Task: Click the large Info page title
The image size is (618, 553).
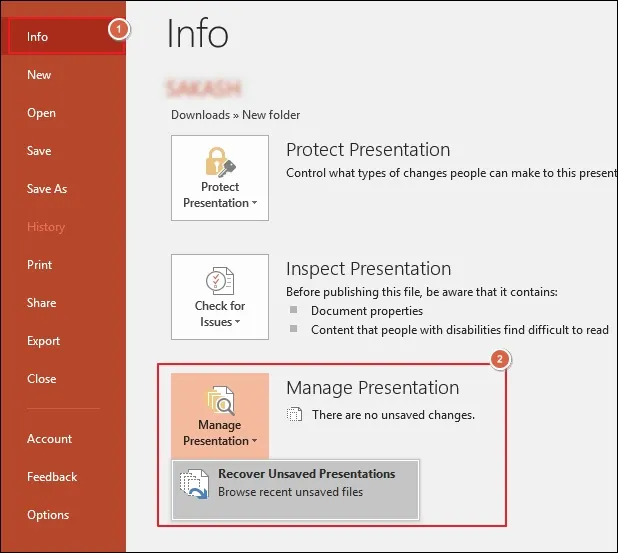Action: tap(197, 34)
